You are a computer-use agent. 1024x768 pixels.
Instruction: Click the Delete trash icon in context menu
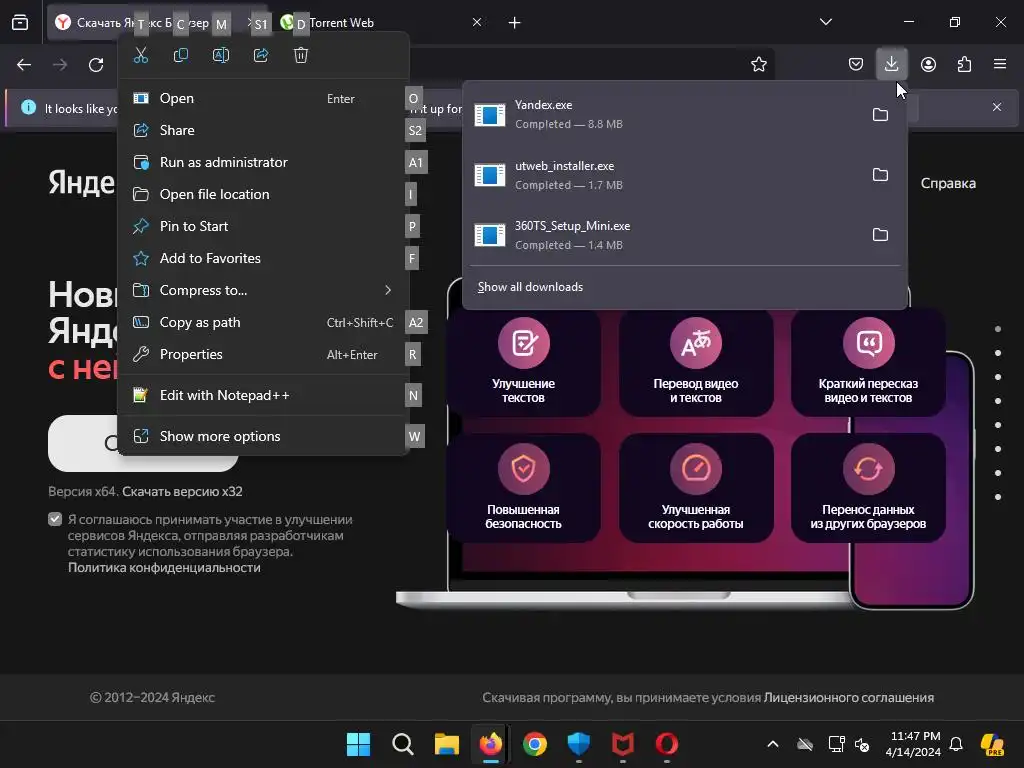click(x=300, y=56)
